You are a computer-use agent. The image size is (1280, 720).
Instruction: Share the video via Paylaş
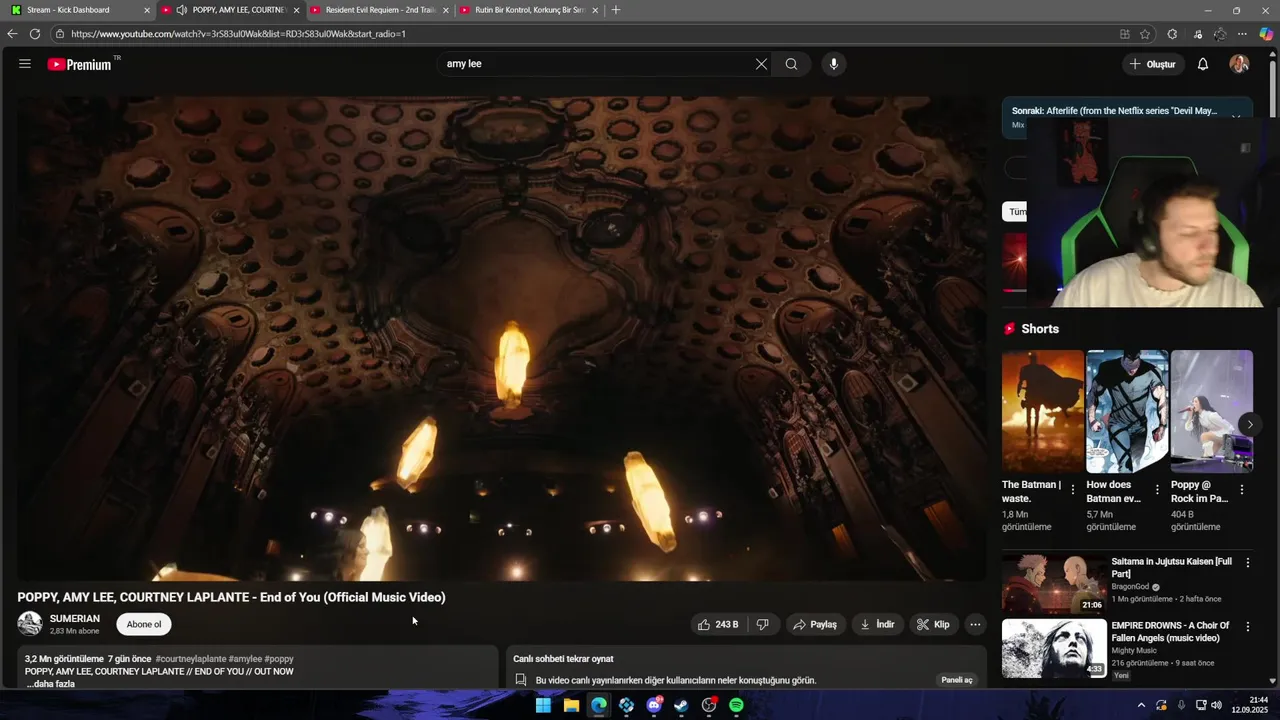click(x=815, y=624)
